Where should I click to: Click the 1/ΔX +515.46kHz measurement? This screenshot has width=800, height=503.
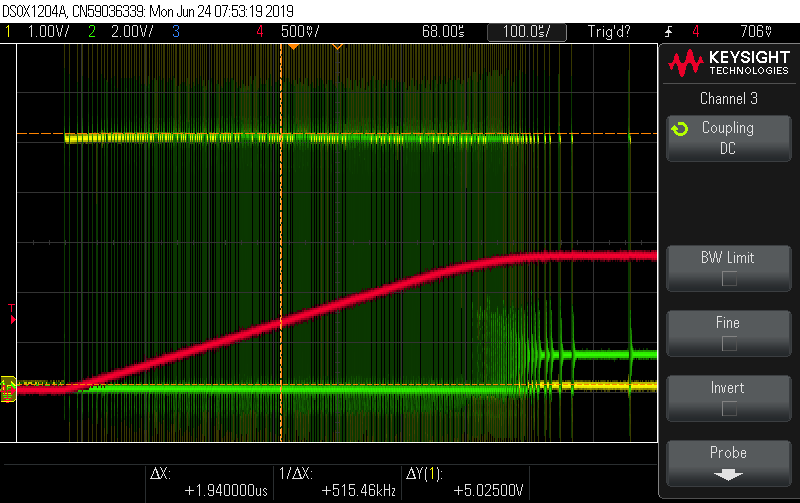tap(338, 483)
